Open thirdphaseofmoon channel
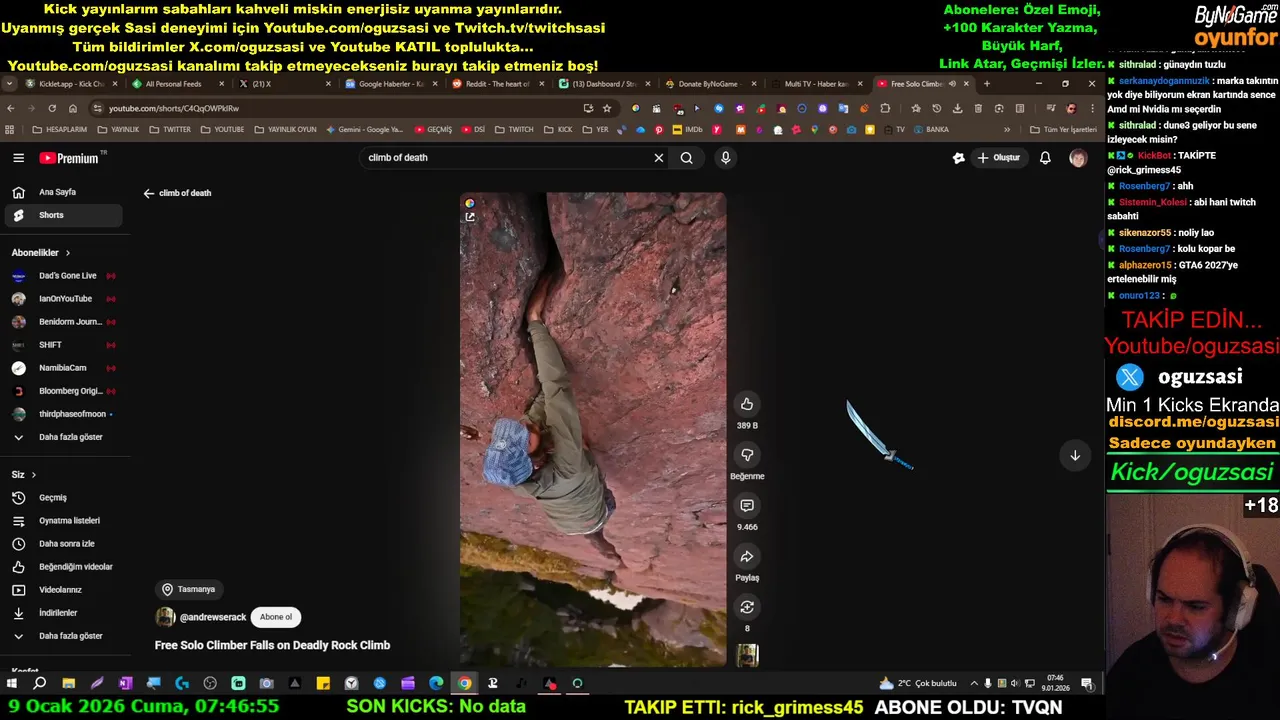Image resolution: width=1280 pixels, height=720 pixels. tap(62, 414)
